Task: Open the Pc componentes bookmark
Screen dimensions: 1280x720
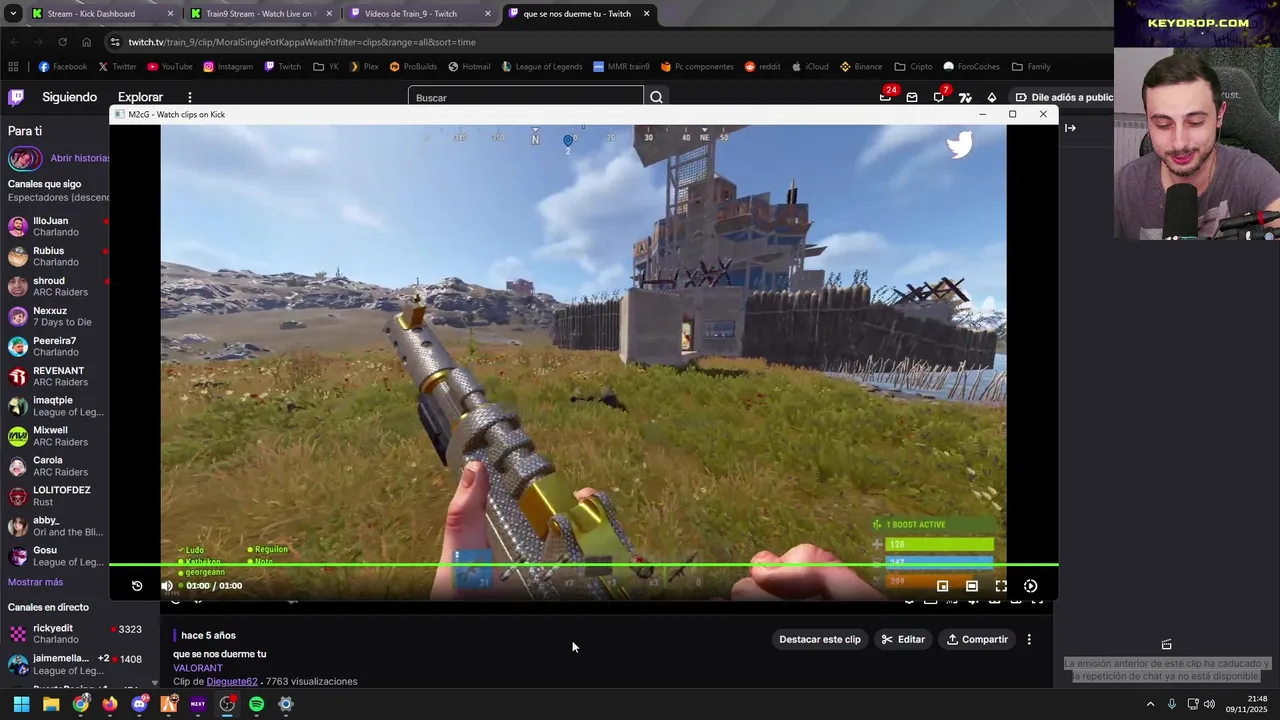Action: [x=697, y=67]
